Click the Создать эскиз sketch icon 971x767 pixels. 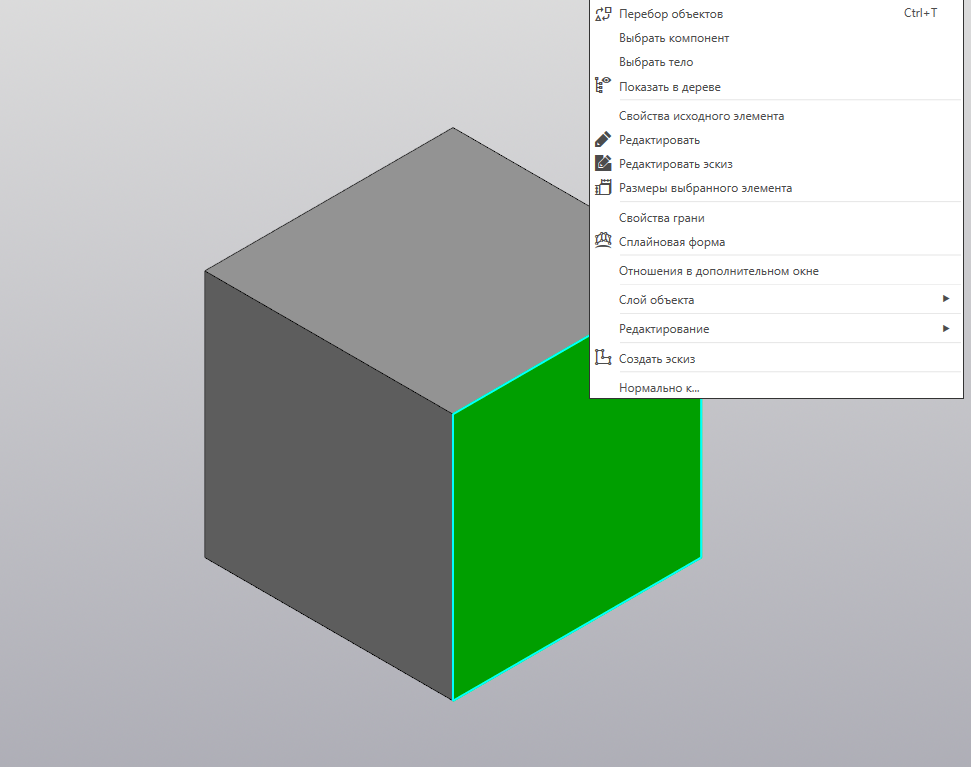[603, 357]
